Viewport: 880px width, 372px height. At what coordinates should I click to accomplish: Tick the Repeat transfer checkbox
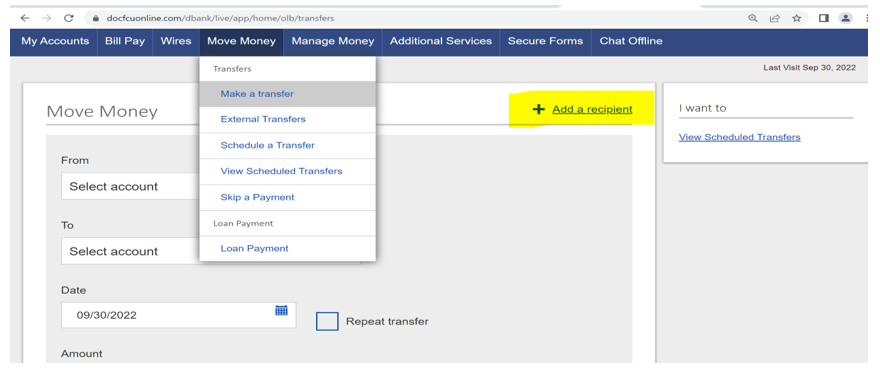pyautogui.click(x=327, y=322)
